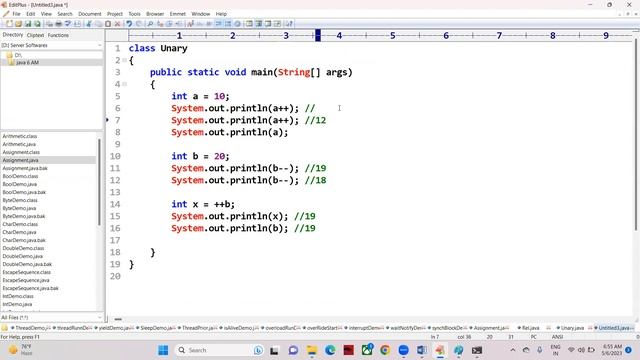Place cursor on line 8 println(a) statement
The width and height of the screenshot is (640, 360).
click(x=229, y=132)
